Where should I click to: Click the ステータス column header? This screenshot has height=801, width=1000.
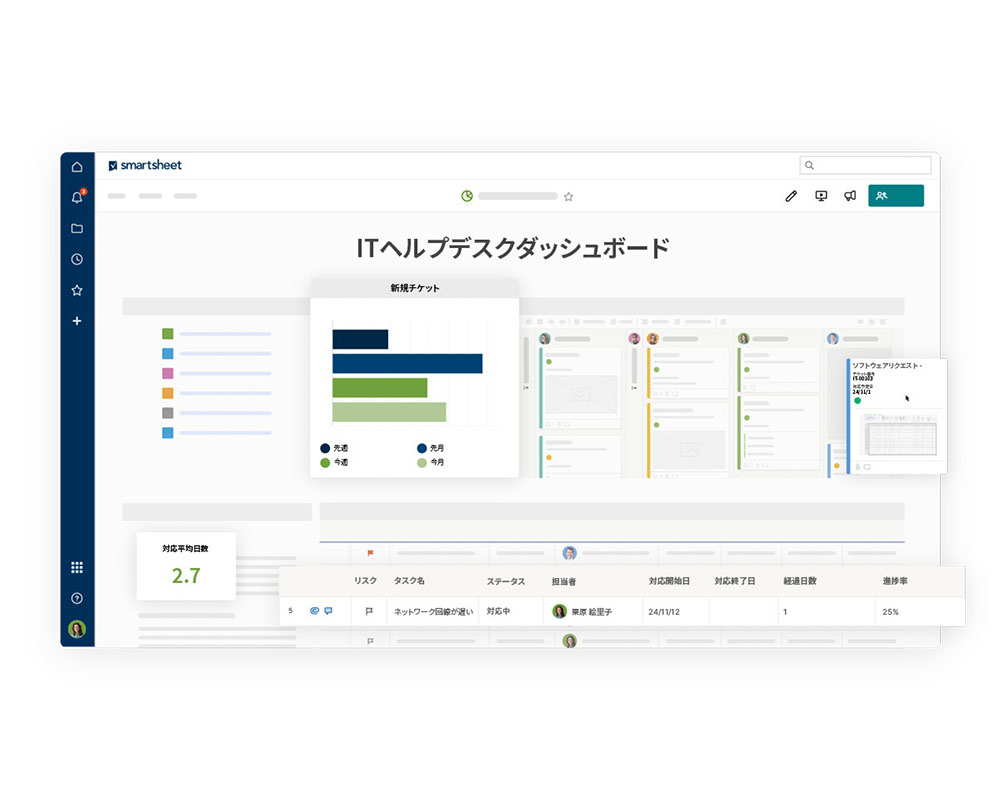coord(506,581)
